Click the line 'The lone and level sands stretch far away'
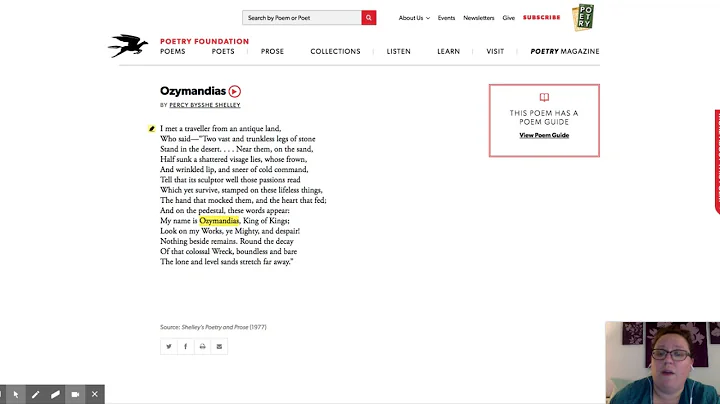Screen dimensions: 720x404 [x=227, y=262]
